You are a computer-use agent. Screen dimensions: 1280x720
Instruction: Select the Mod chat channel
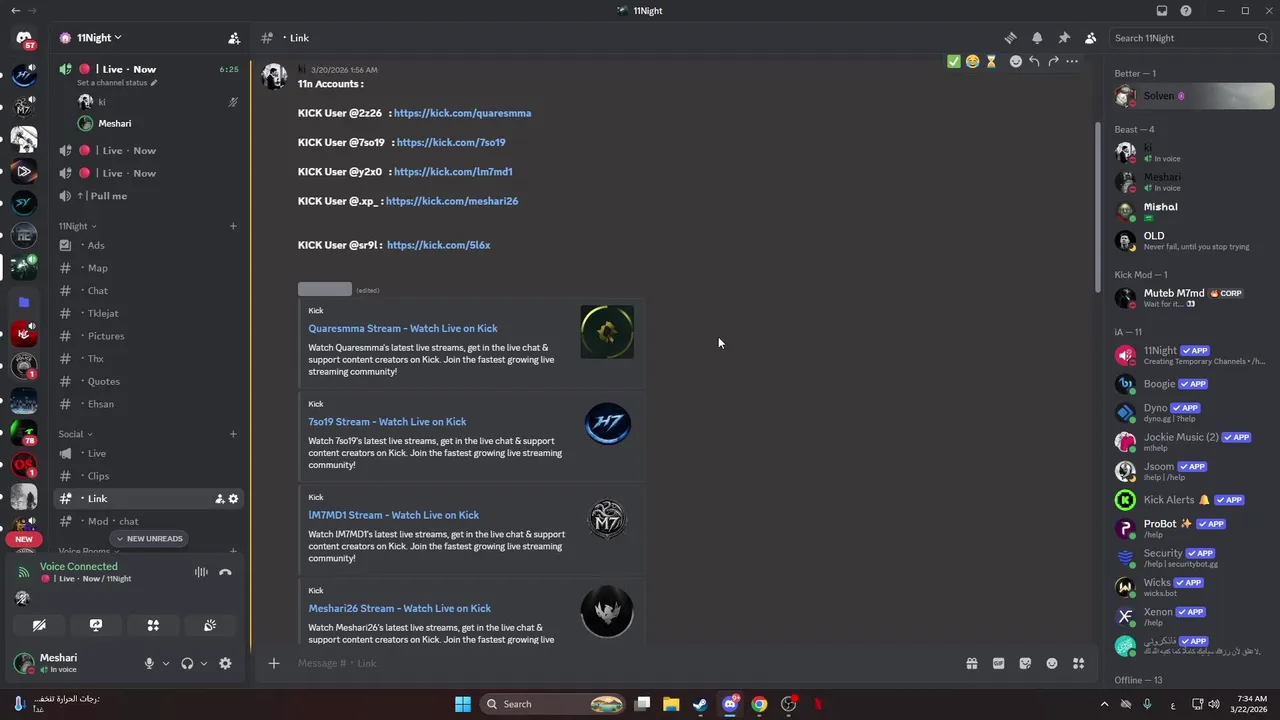[148, 521]
